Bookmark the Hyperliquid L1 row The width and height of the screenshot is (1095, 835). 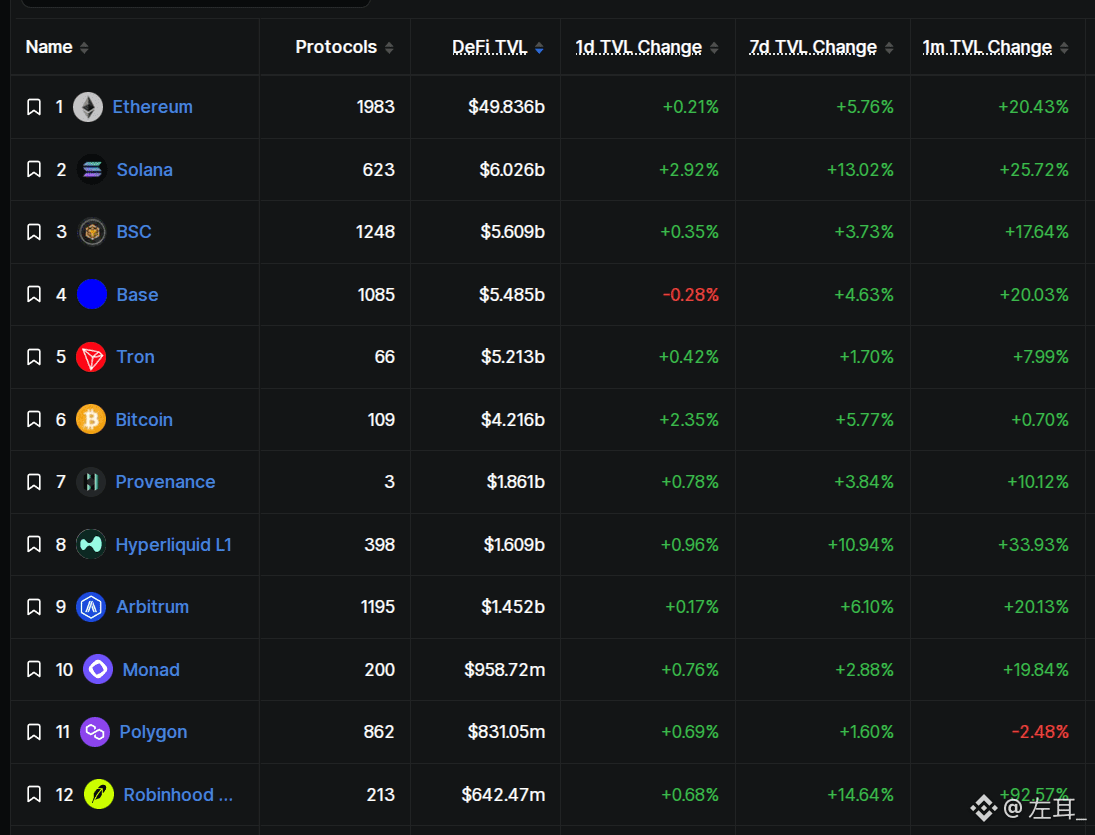(34, 545)
